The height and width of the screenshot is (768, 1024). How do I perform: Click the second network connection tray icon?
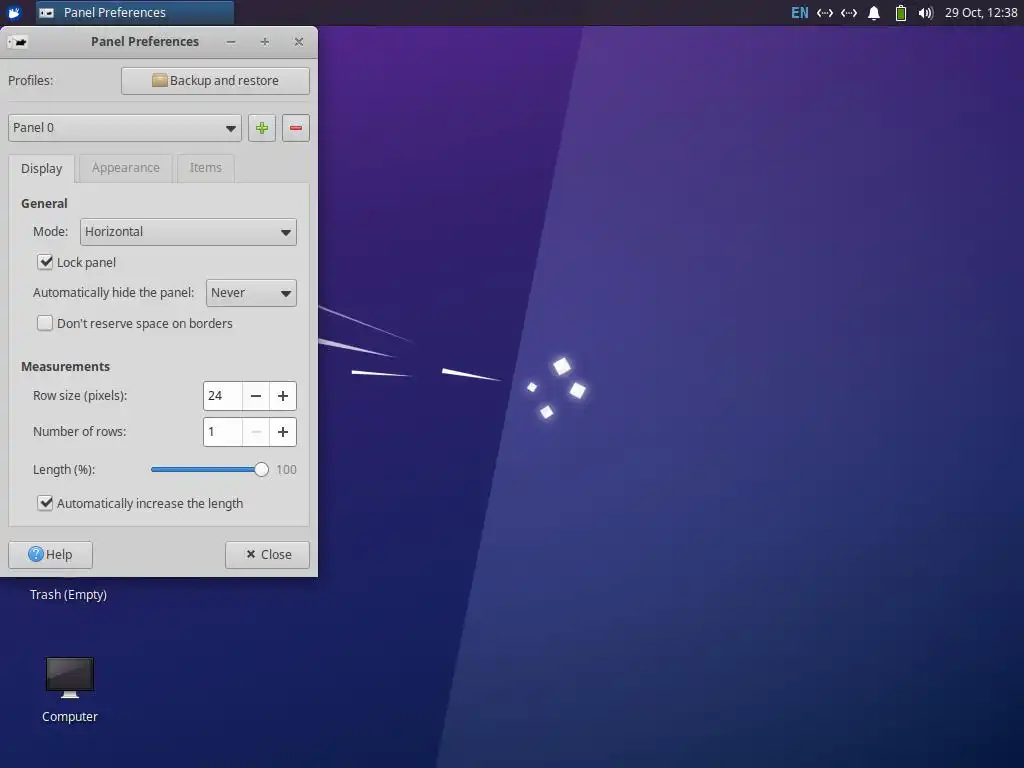pos(849,12)
